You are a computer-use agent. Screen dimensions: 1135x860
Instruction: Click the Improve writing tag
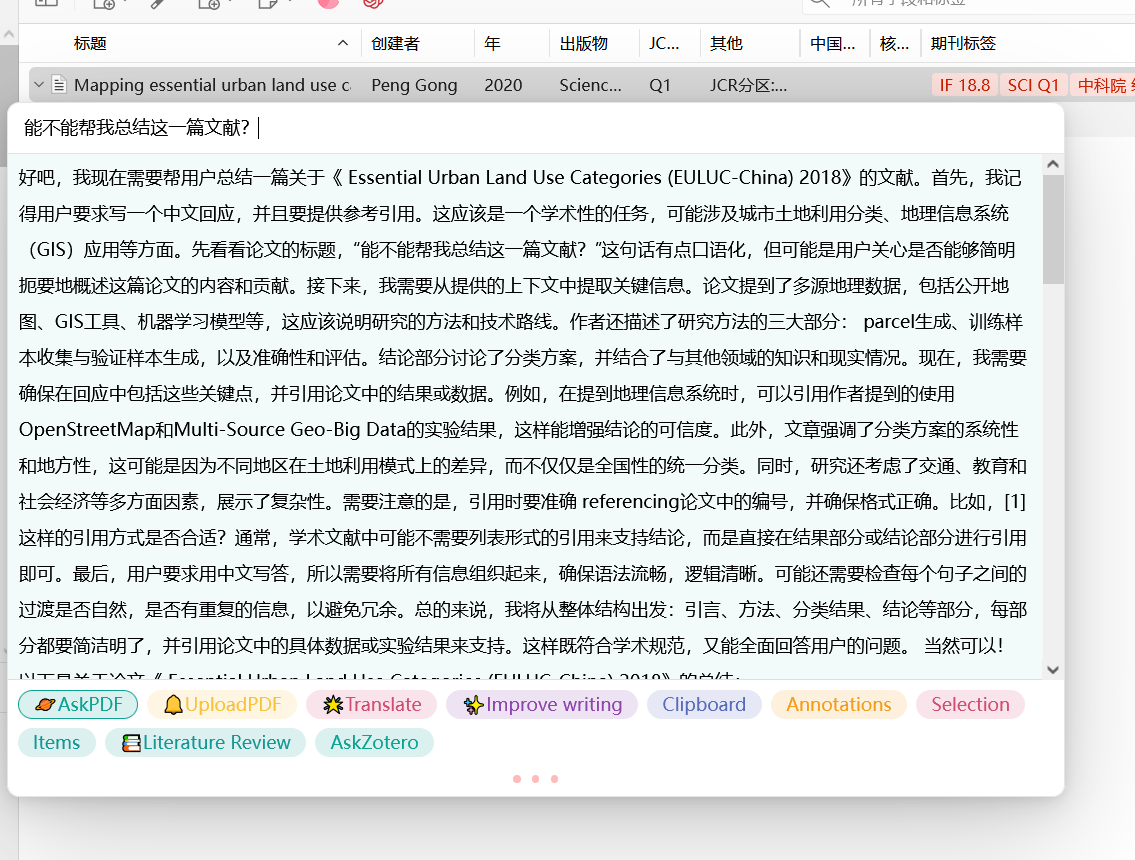tap(542, 704)
